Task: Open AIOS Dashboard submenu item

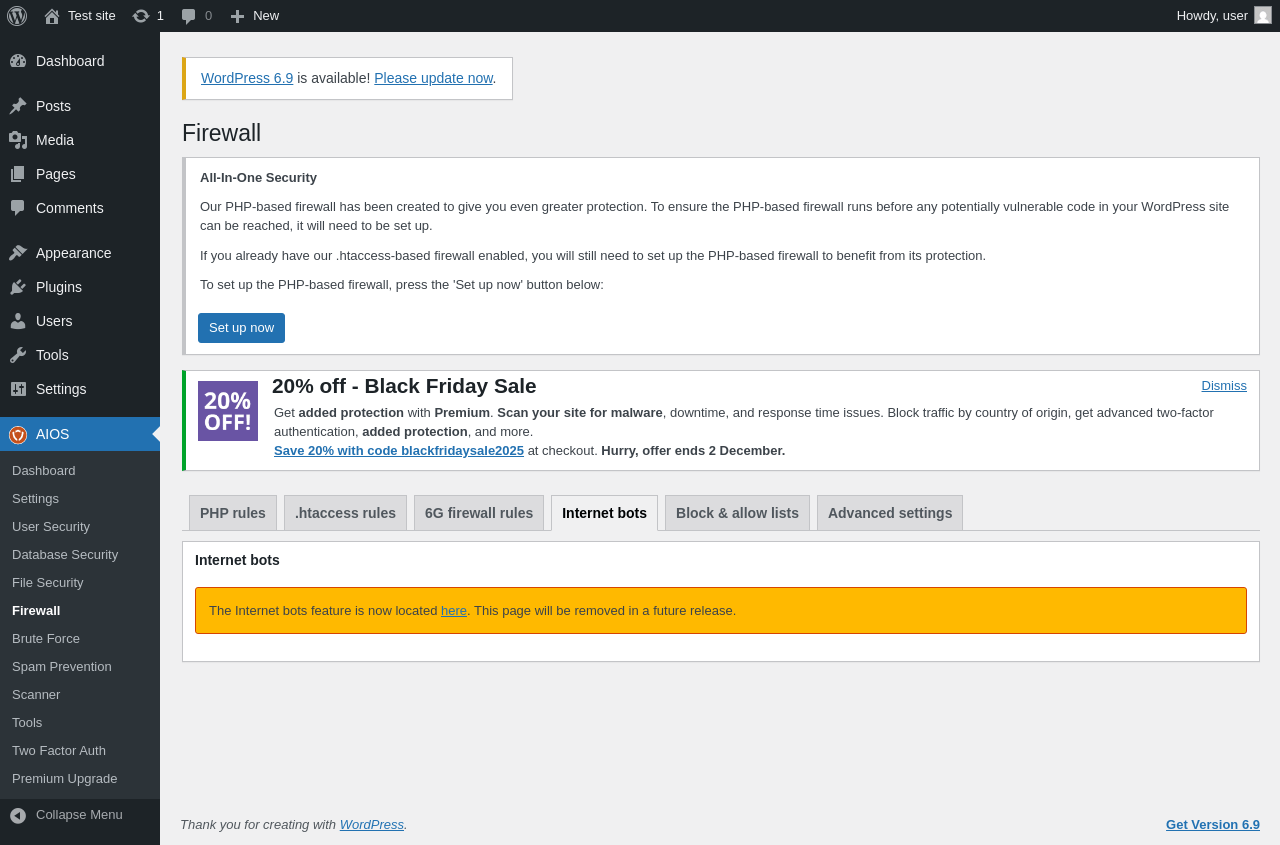Action: point(80,471)
